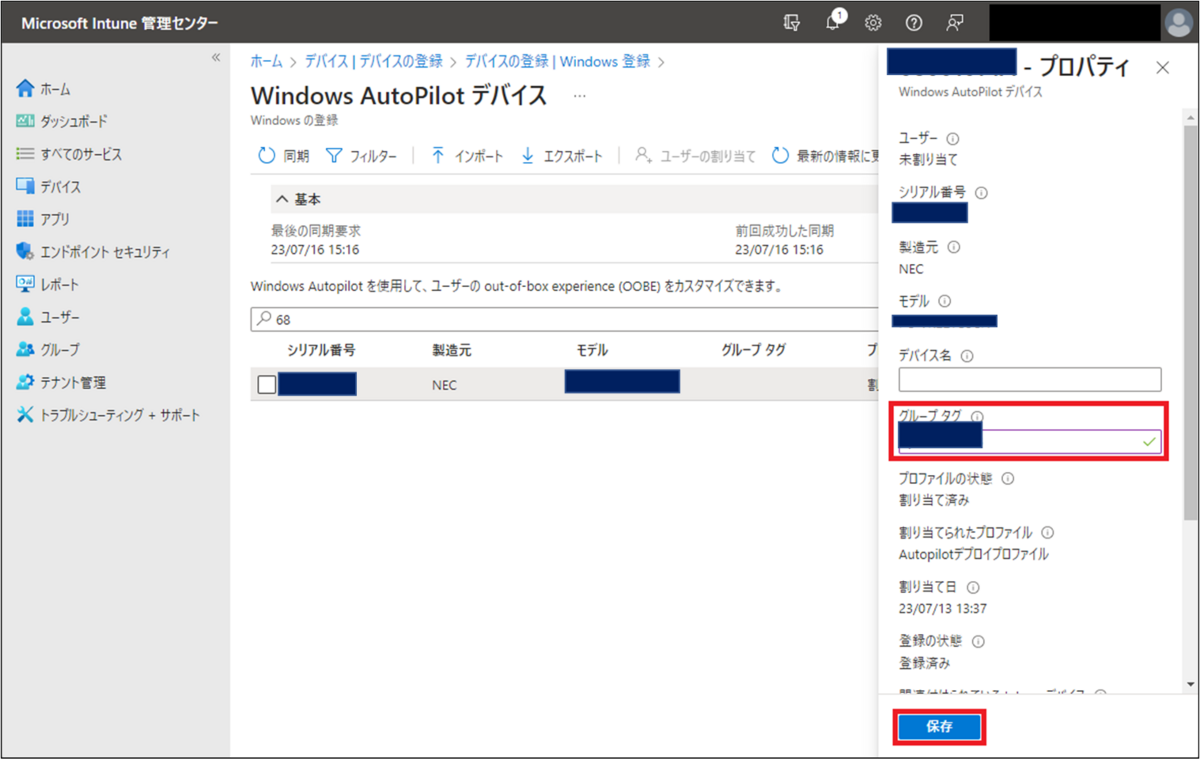Screen dimensions: 1200x759
Task: Click the グループ タグ input field
Action: coord(1030,442)
